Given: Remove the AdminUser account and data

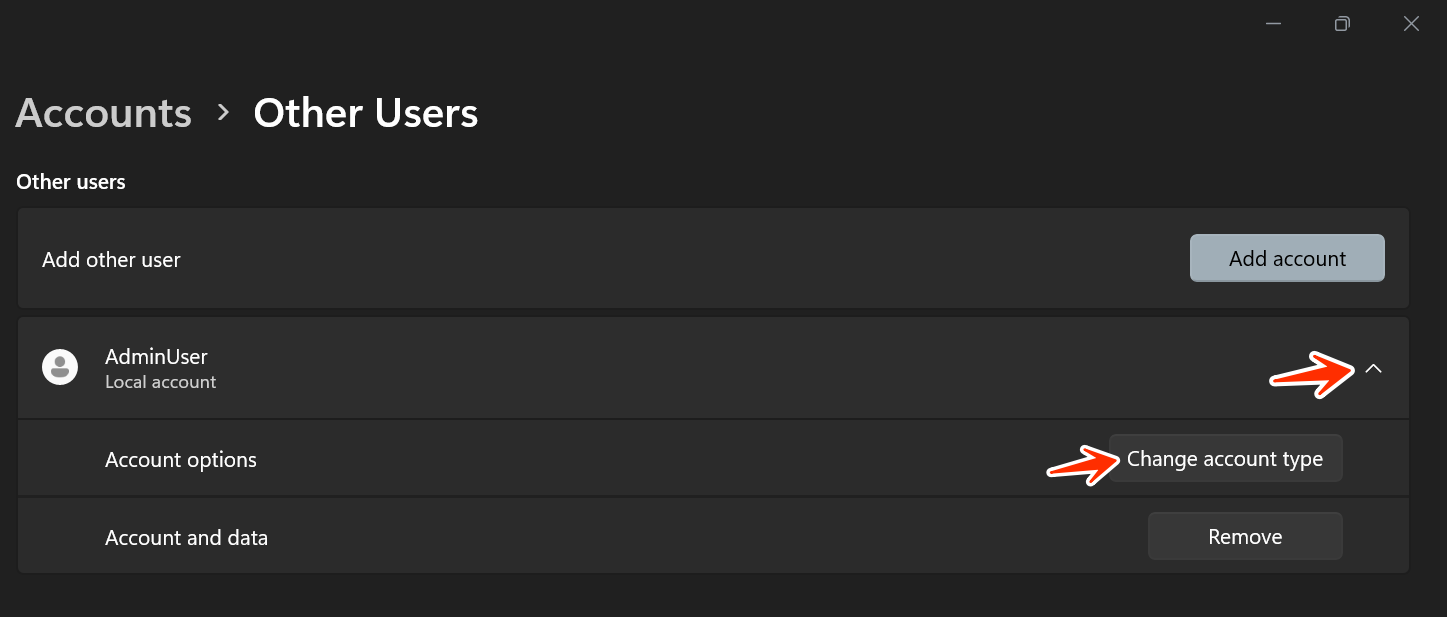Looking at the screenshot, I should pos(1244,537).
